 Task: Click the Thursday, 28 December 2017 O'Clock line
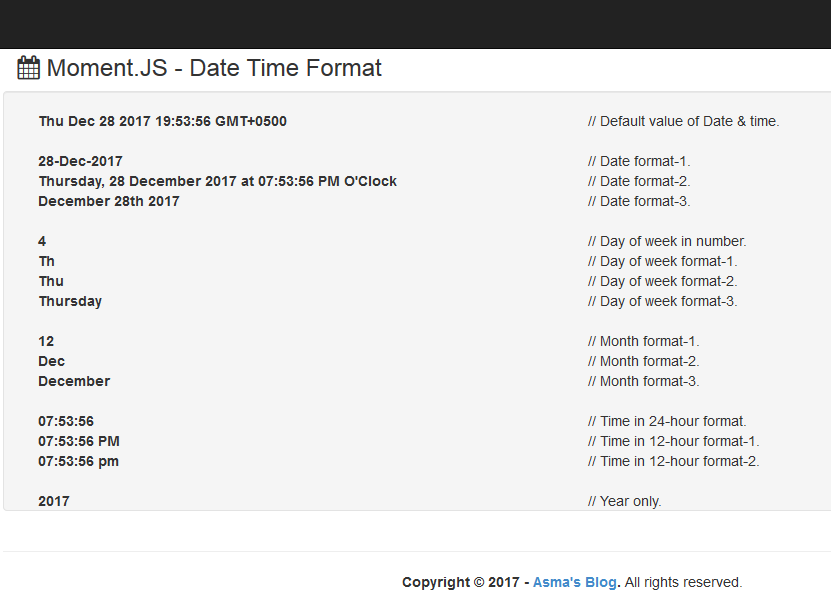point(217,181)
